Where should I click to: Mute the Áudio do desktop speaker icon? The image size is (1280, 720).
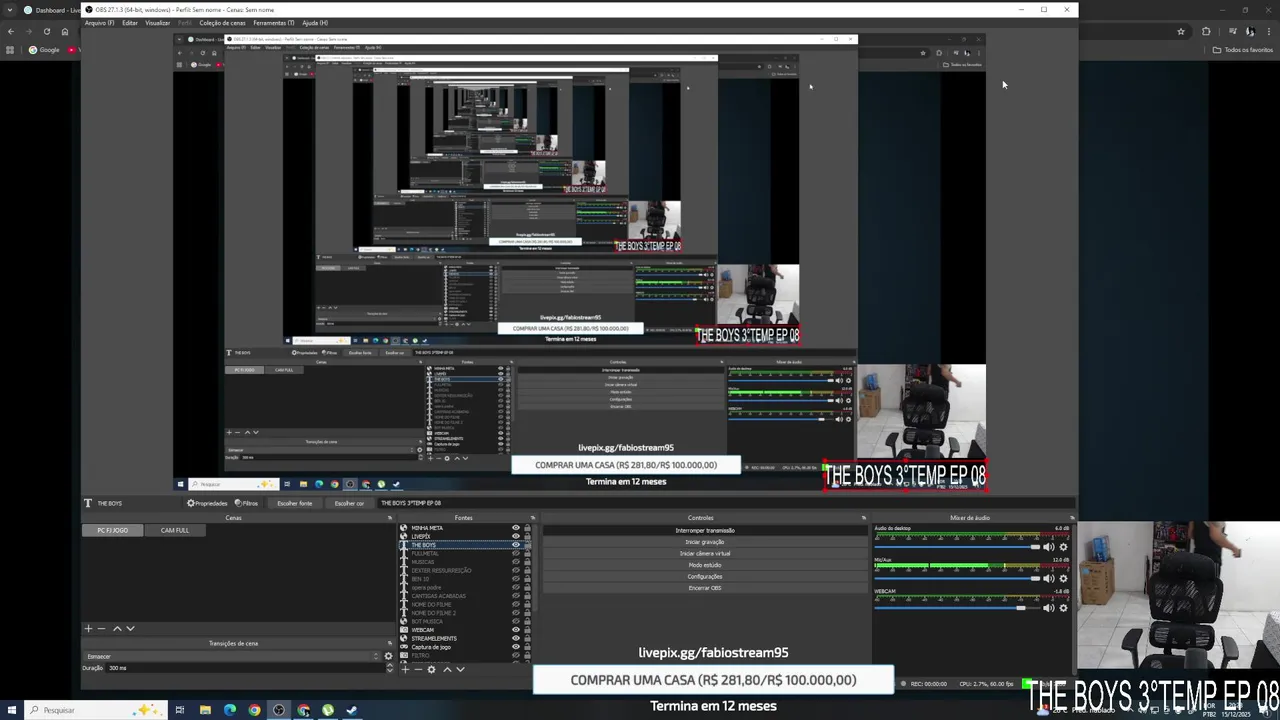[x=1049, y=547]
